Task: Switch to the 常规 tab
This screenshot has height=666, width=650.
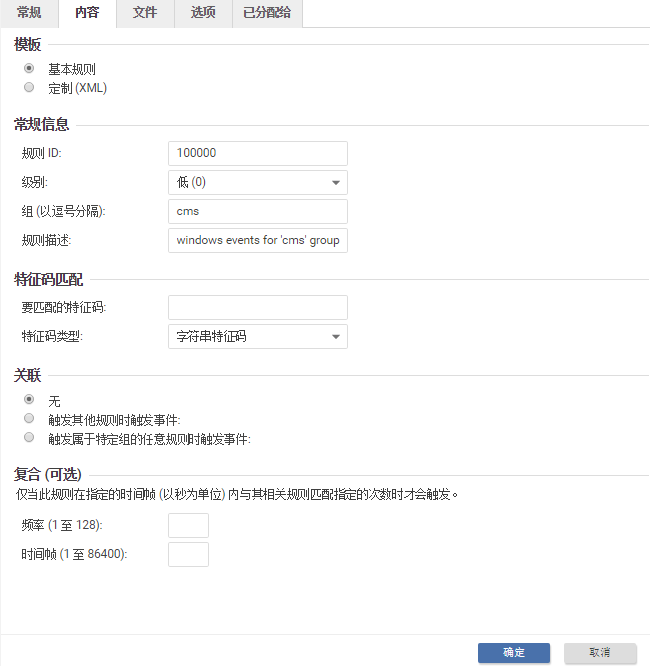Action: click(x=29, y=14)
